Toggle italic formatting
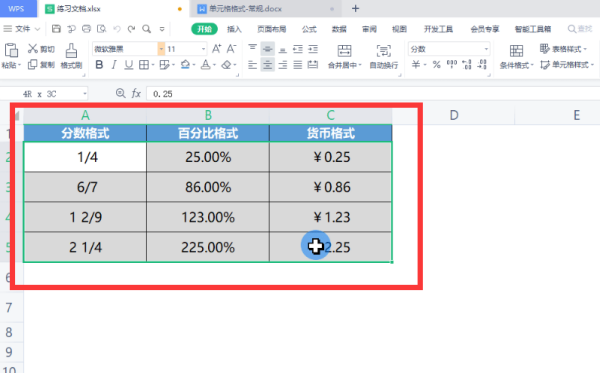 click(x=114, y=65)
